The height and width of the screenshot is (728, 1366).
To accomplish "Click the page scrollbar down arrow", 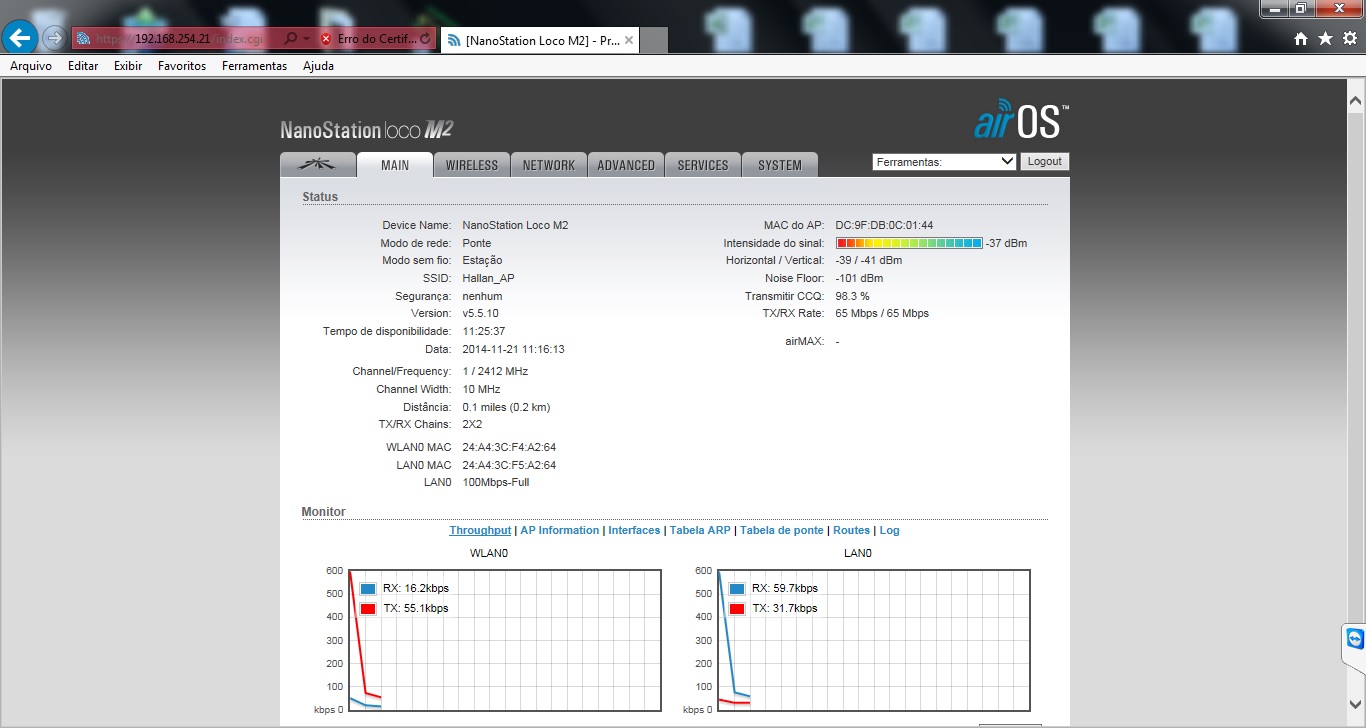I will click(1355, 704).
